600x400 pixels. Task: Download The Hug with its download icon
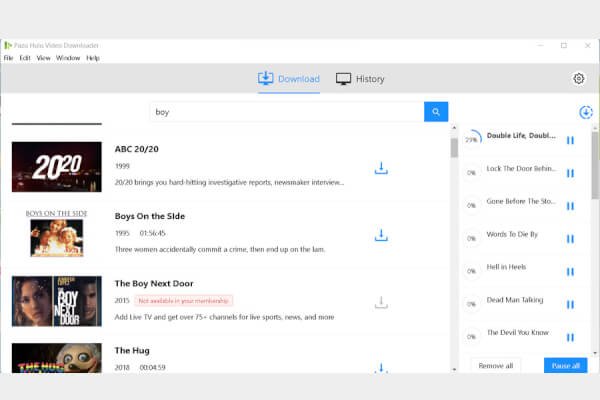click(381, 368)
